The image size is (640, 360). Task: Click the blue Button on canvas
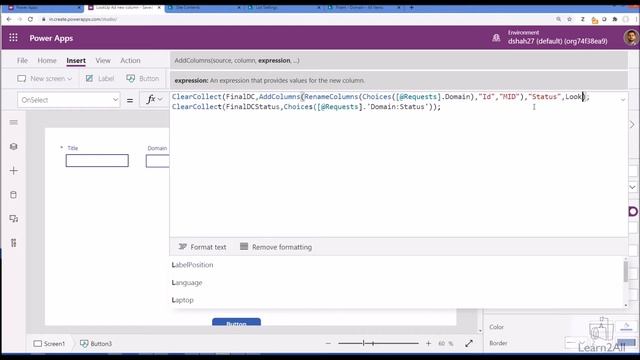point(236,322)
